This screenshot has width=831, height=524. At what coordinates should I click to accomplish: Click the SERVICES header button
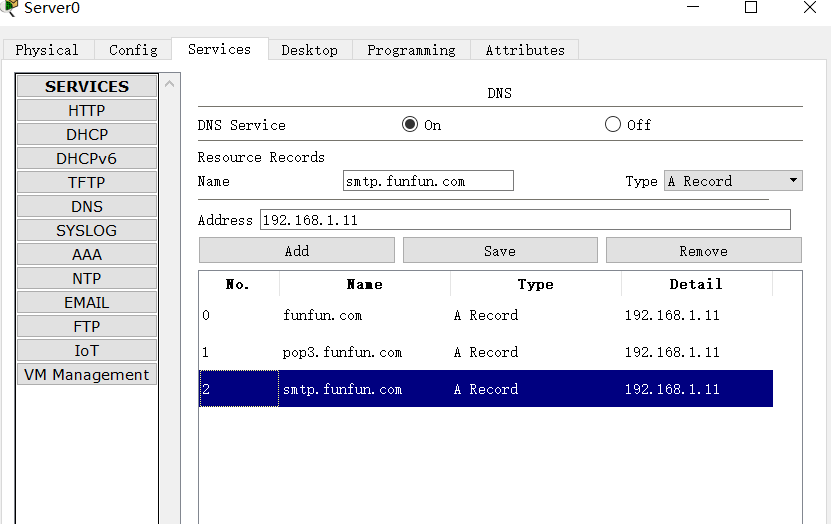[x=87, y=86]
